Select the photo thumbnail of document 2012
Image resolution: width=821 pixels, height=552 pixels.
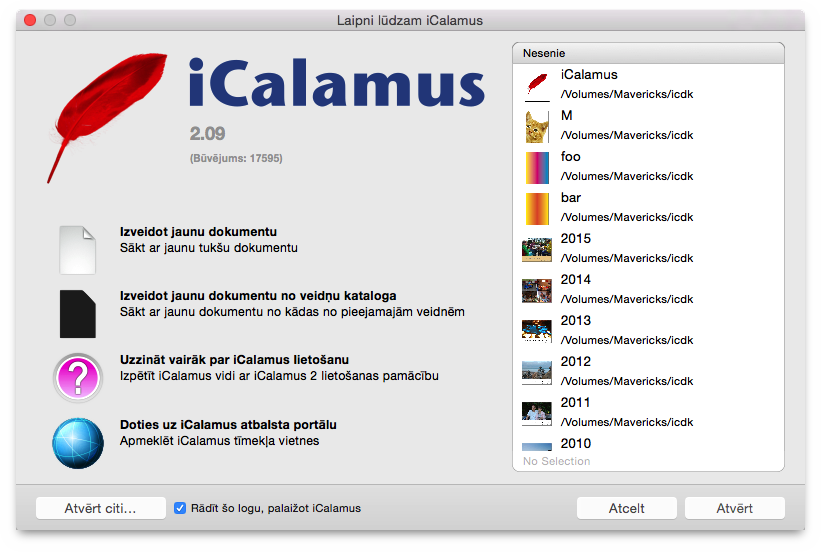[x=537, y=372]
